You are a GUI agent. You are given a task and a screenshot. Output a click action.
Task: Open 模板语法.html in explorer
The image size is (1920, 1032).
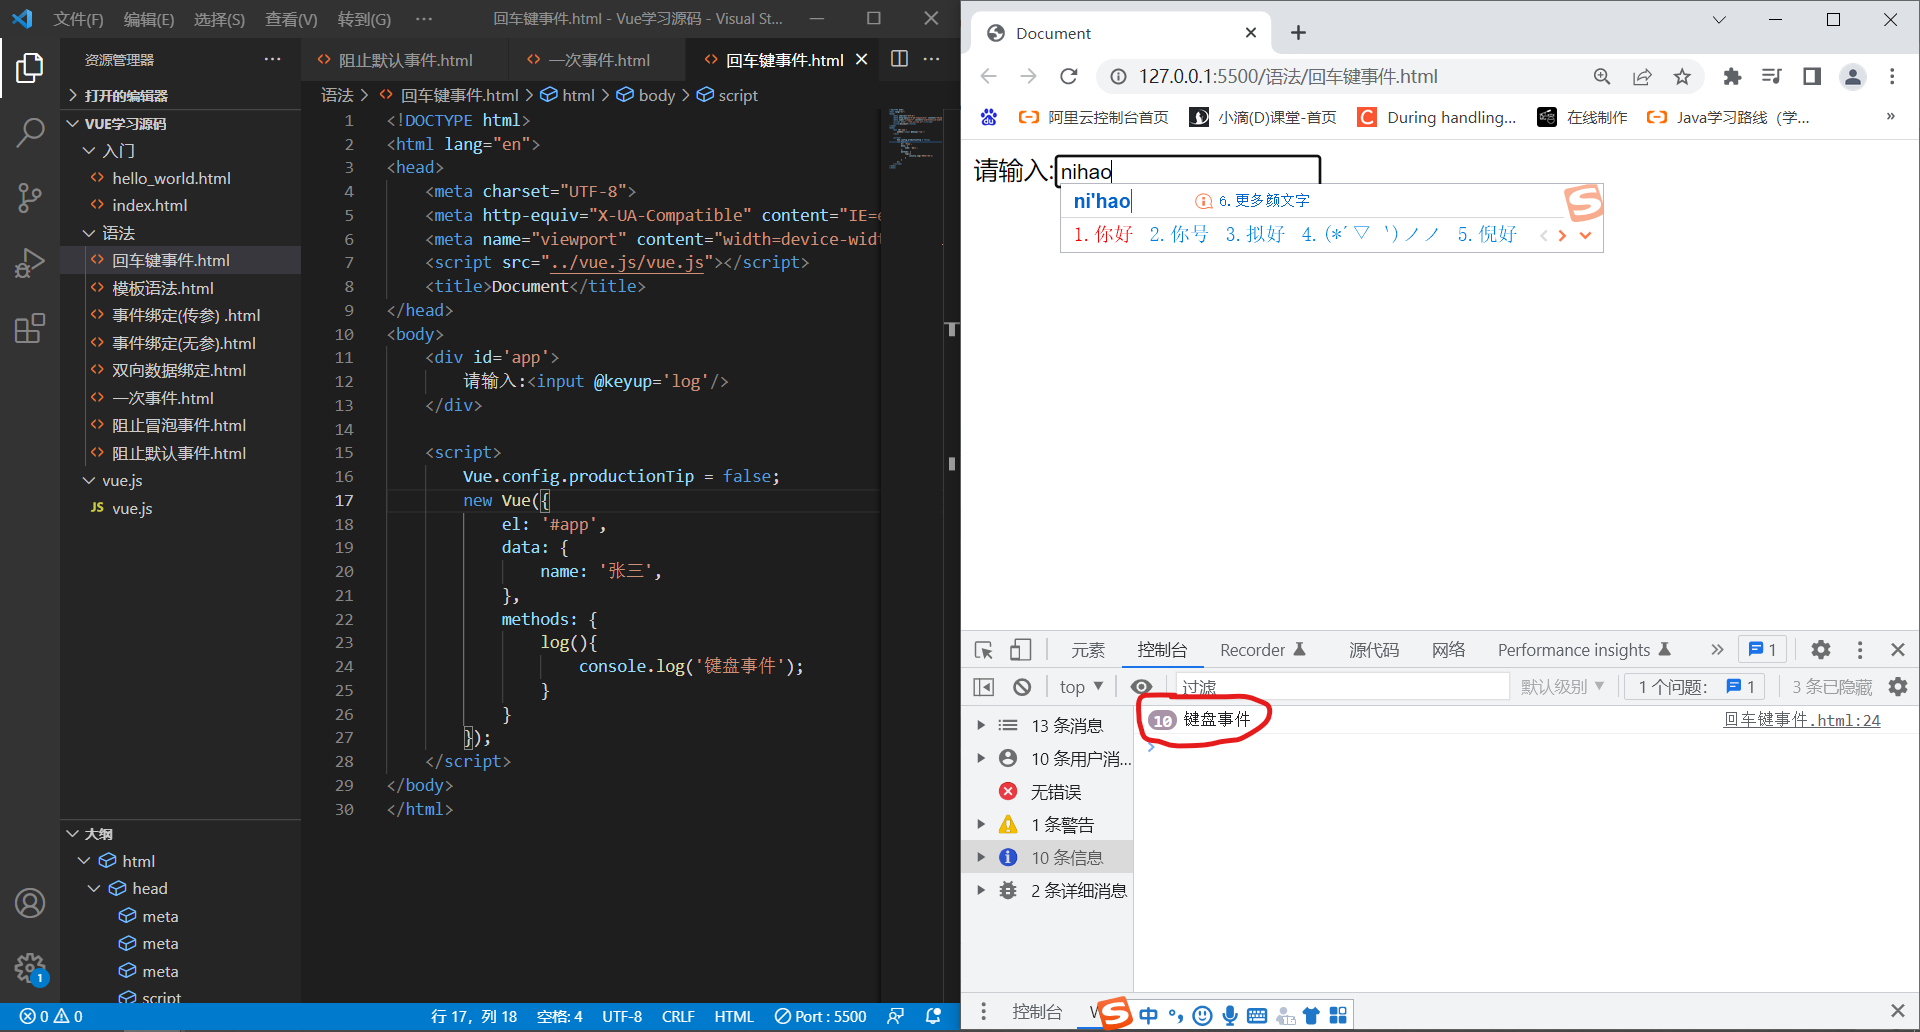(163, 288)
